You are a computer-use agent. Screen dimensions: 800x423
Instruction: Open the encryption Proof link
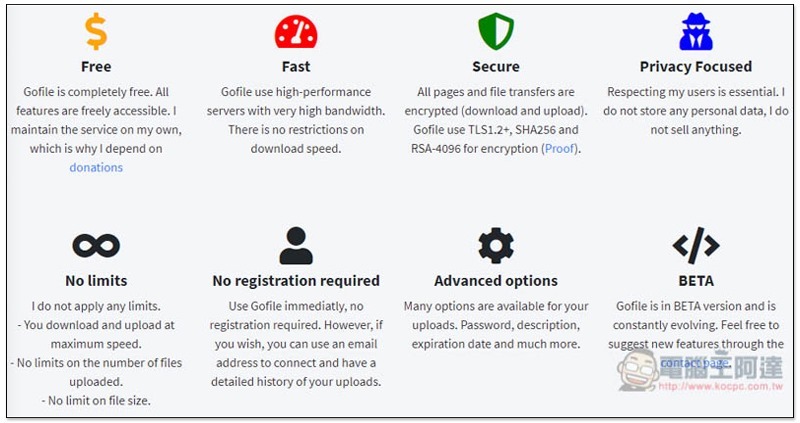(x=560, y=148)
